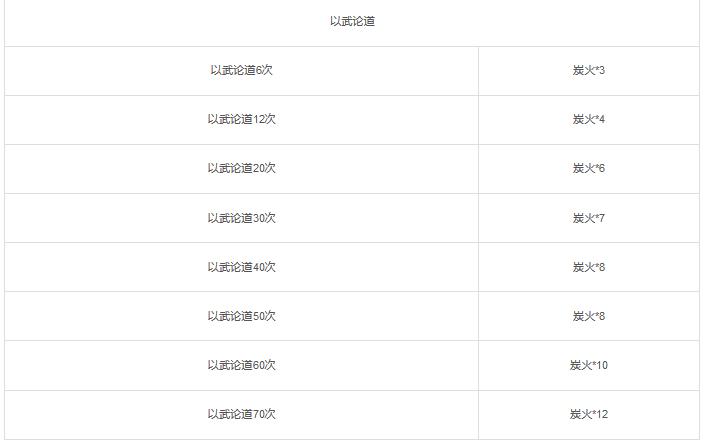Select the 以武论道50次 cell

click(241, 317)
